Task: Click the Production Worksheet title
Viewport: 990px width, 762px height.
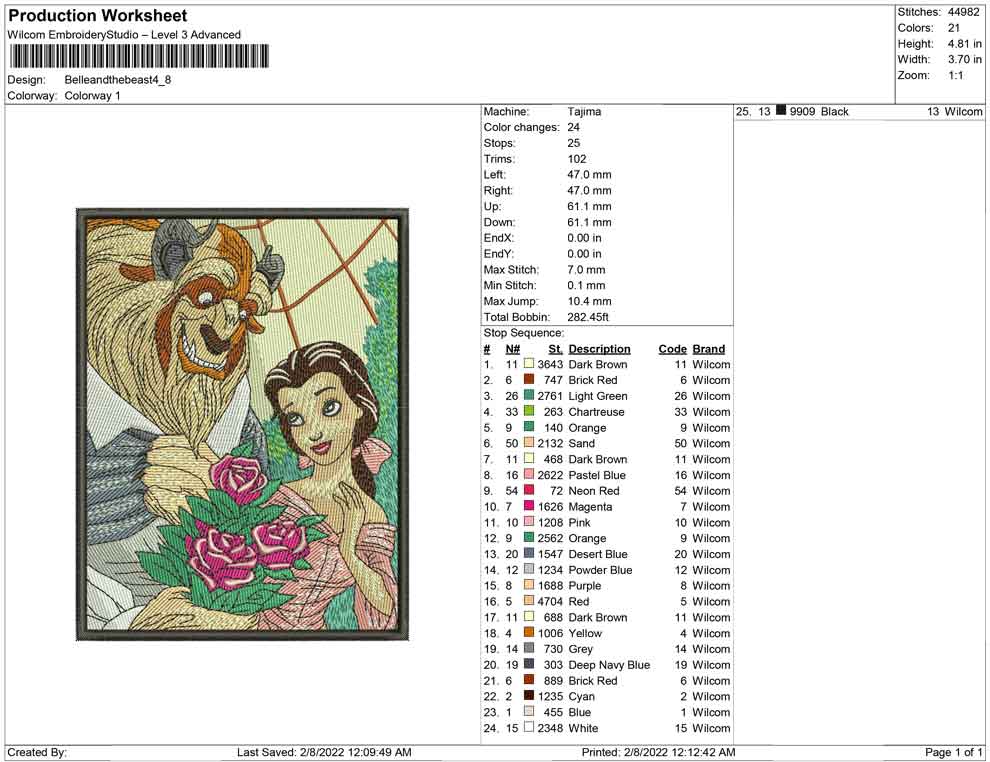Action: click(98, 16)
